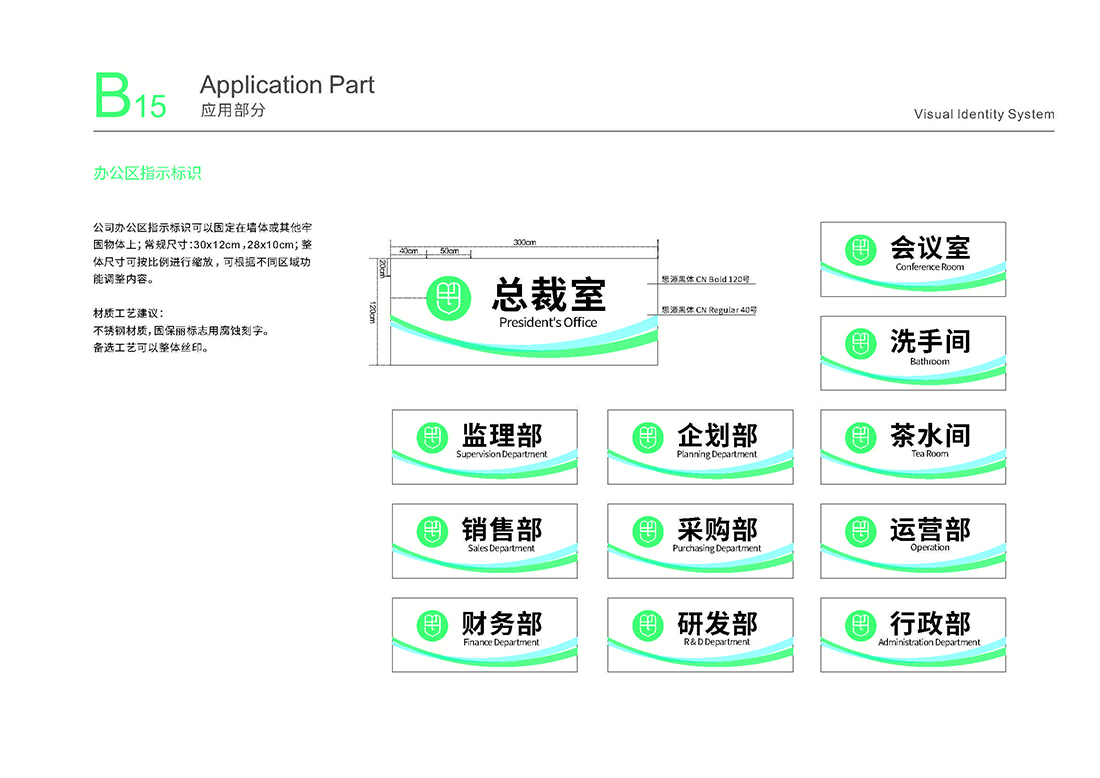Select the logo on the Planning Department sign
This screenshot has width=1100, height=778.
648,437
